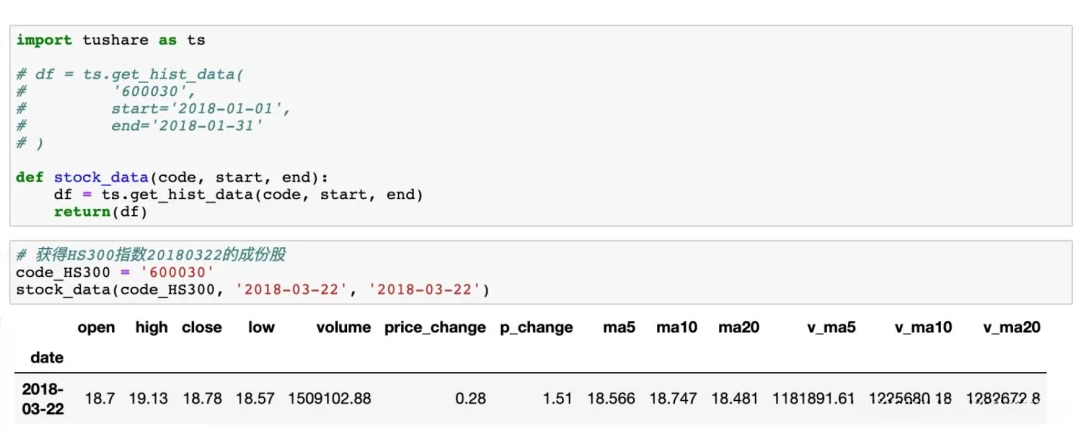The height and width of the screenshot is (430, 1079).
Task: Click the 2018-03-22 row label
Action: [42, 398]
